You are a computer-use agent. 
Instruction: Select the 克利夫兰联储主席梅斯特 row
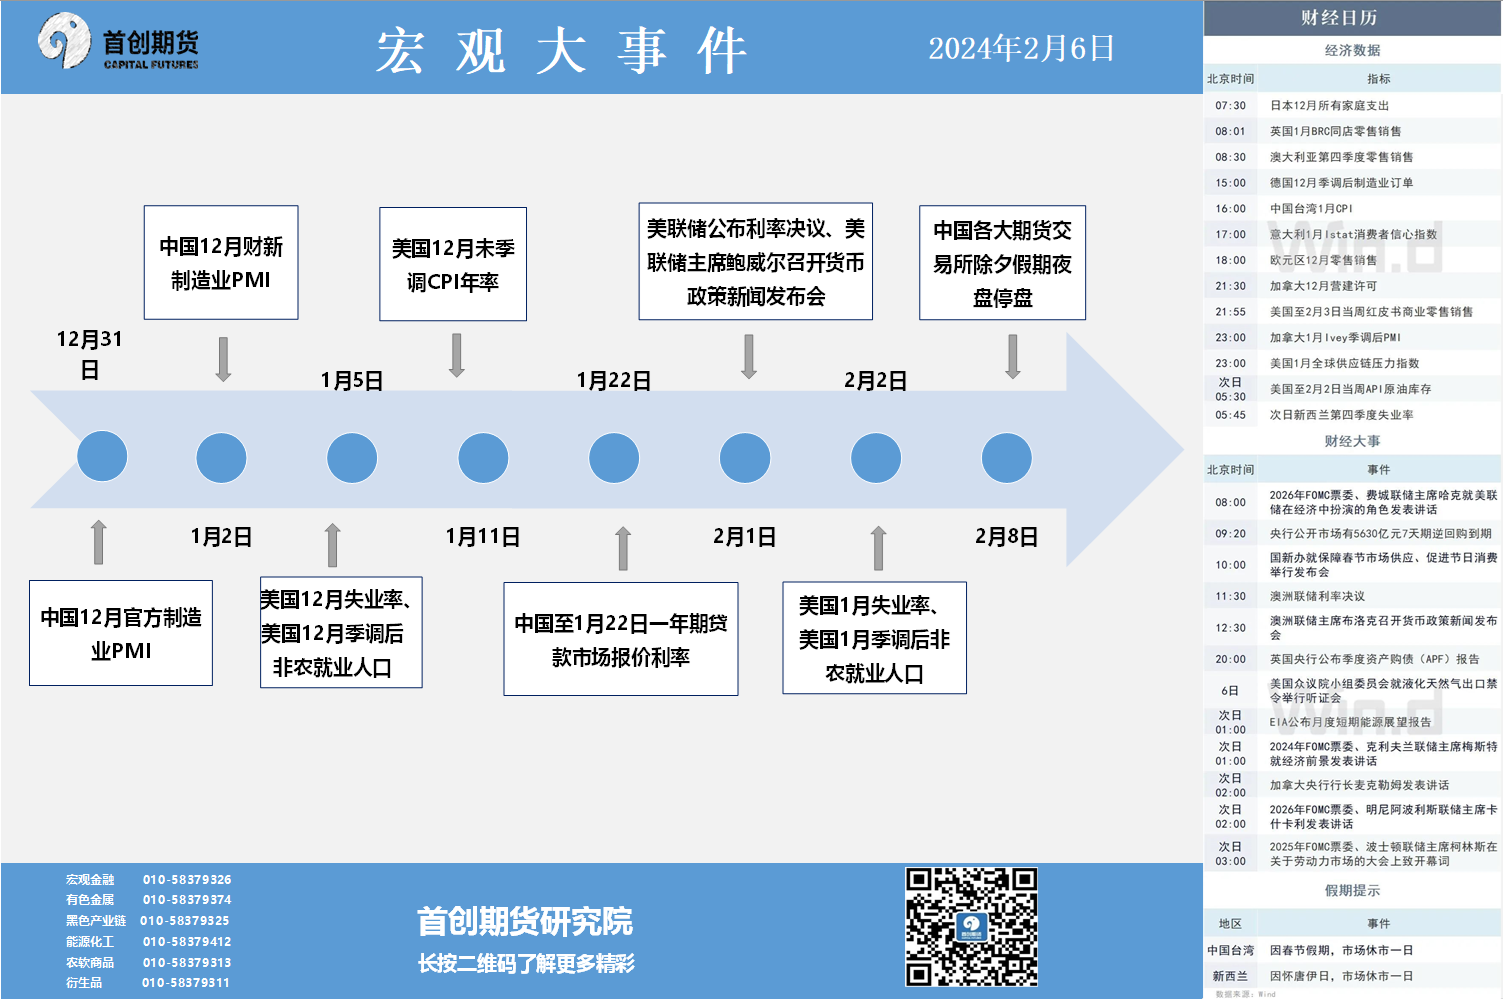pyautogui.click(x=1352, y=754)
